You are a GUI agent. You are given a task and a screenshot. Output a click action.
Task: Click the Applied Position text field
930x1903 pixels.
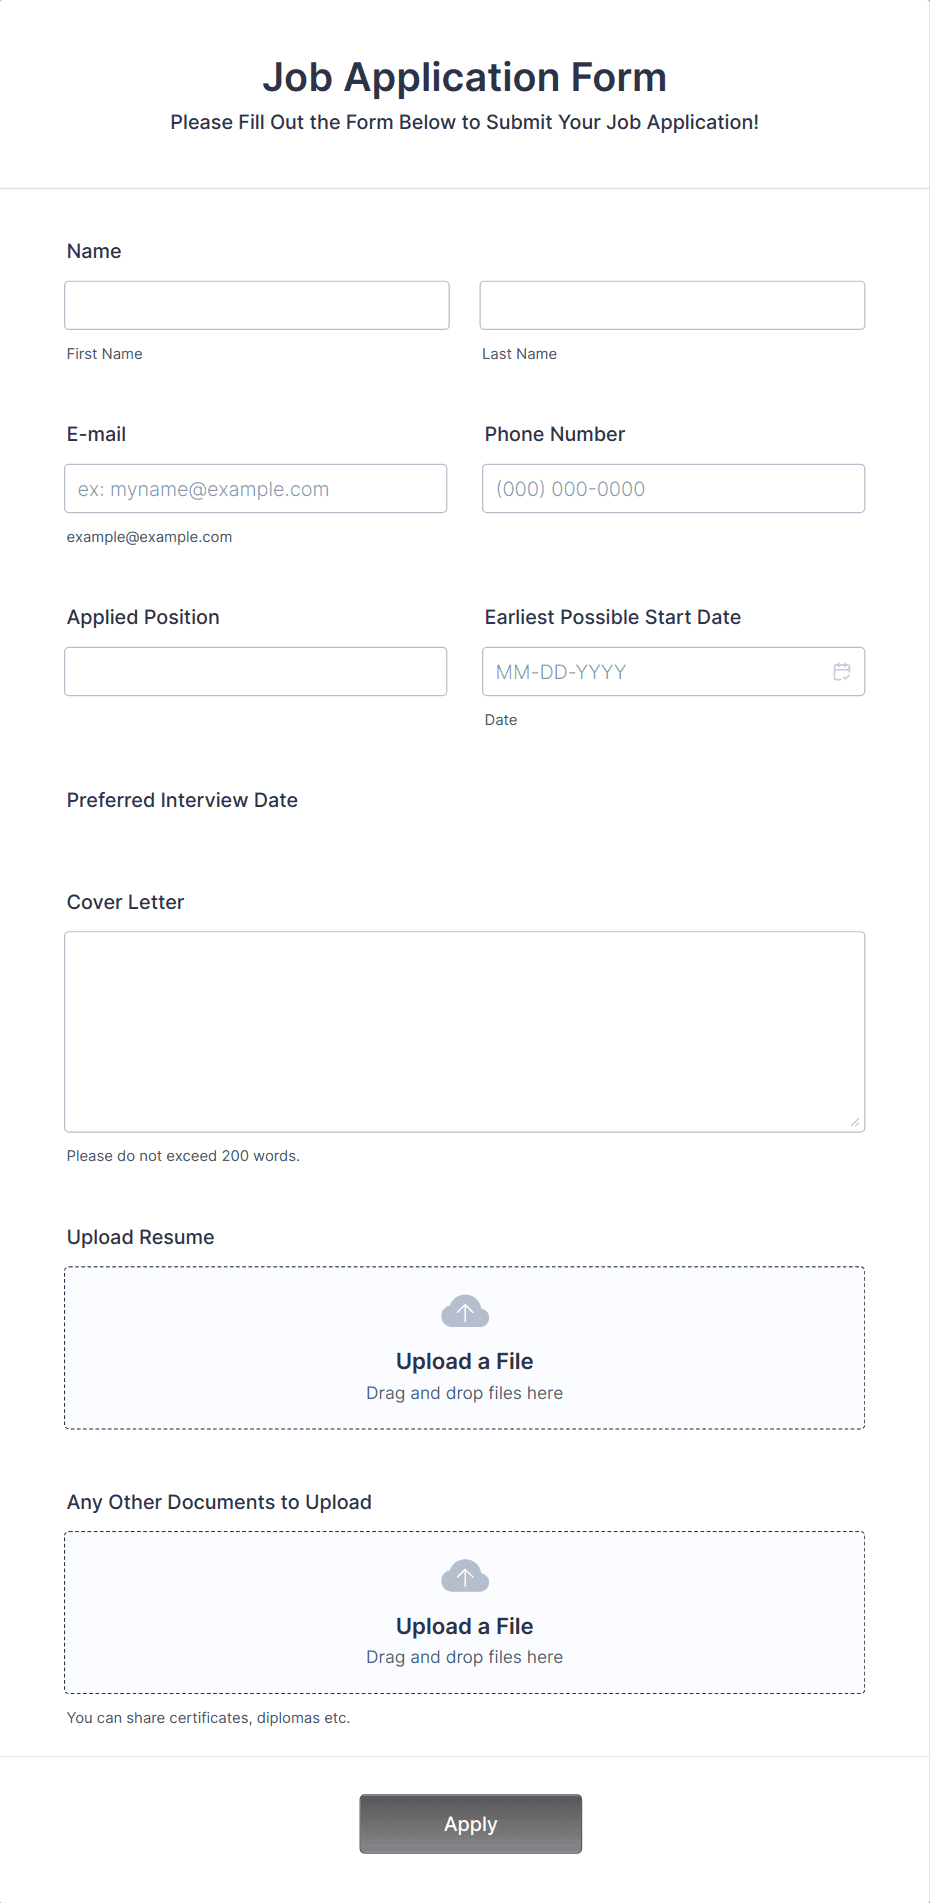tap(256, 671)
